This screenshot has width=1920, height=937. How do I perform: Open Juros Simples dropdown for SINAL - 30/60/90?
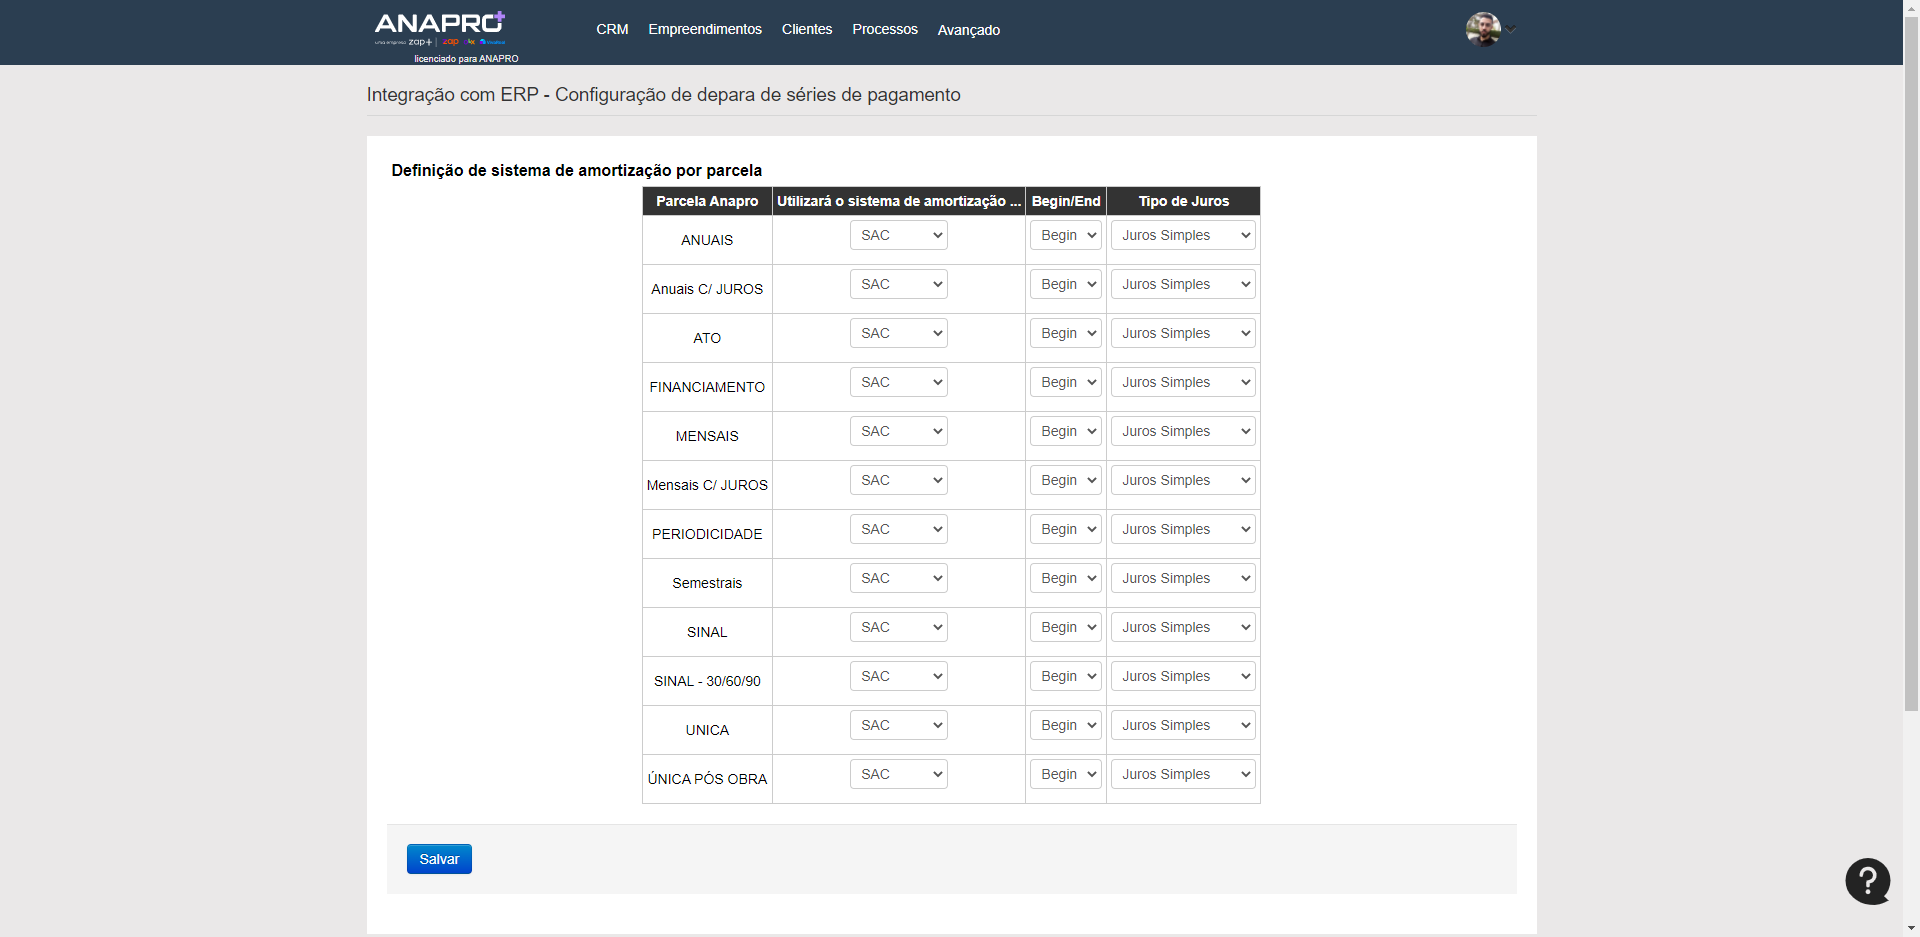click(x=1183, y=676)
